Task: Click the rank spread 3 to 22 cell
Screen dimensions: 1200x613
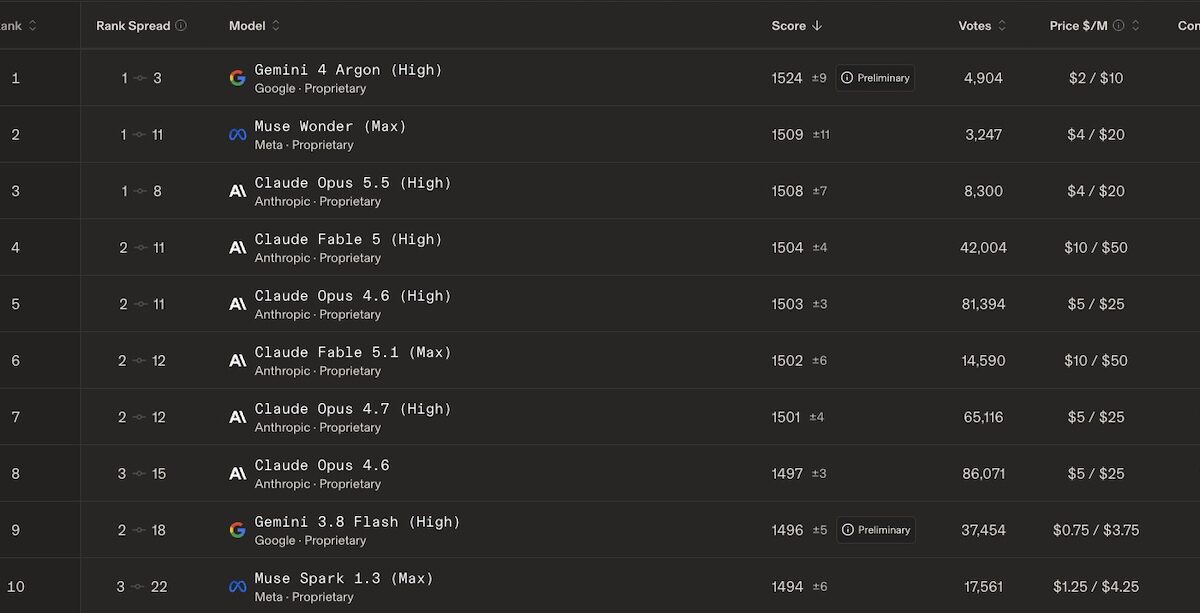Action: [141, 587]
